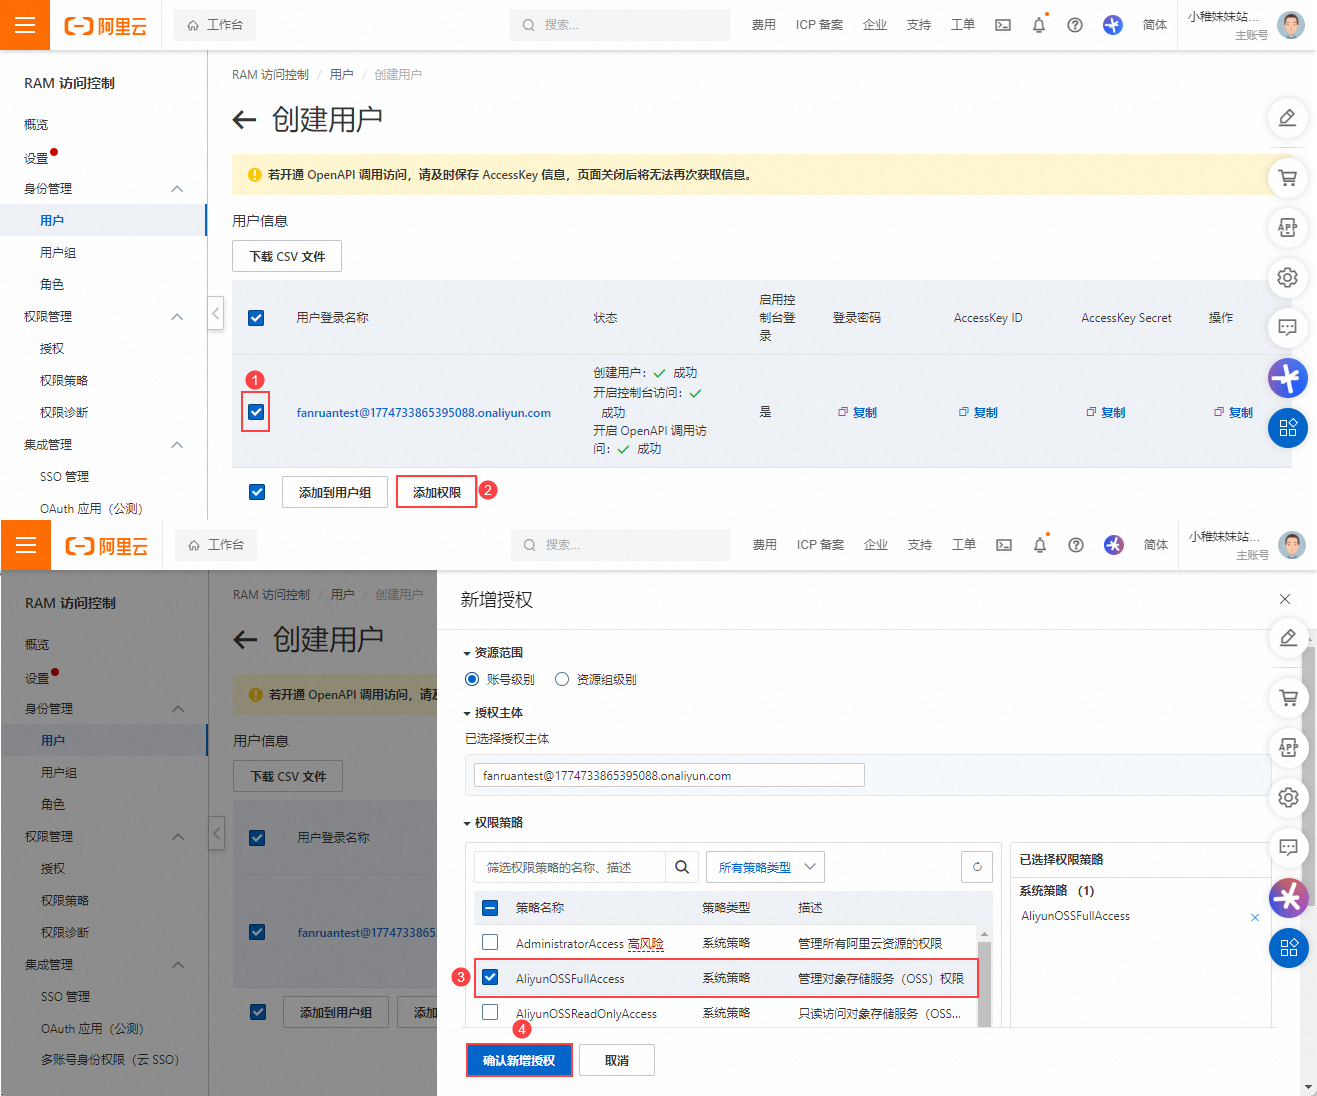1317x1096 pixels.
Task: Check the AliyunOSSReadOnlyAccess policy checkbox
Action: 490,1012
